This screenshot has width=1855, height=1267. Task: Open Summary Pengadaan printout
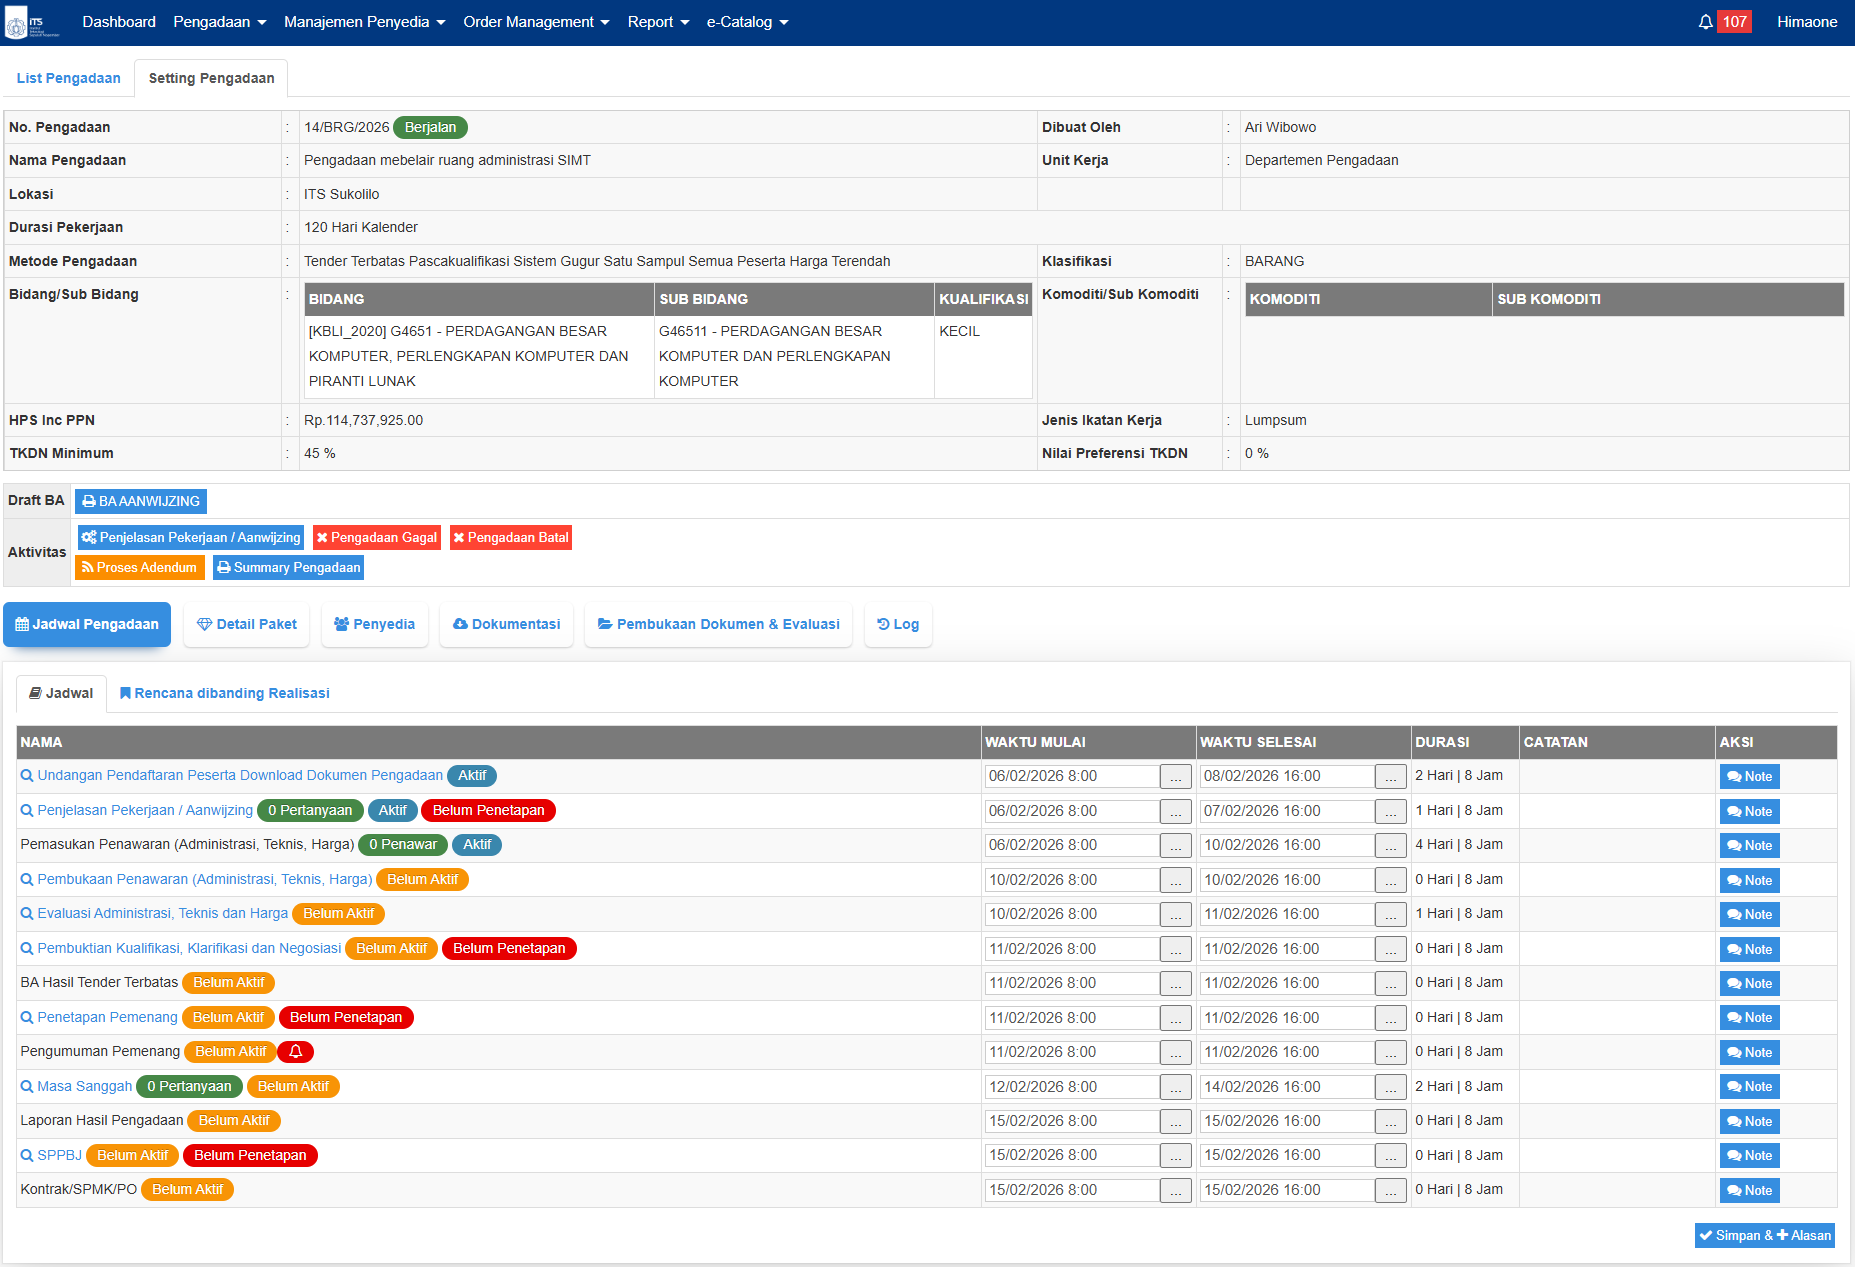288,568
